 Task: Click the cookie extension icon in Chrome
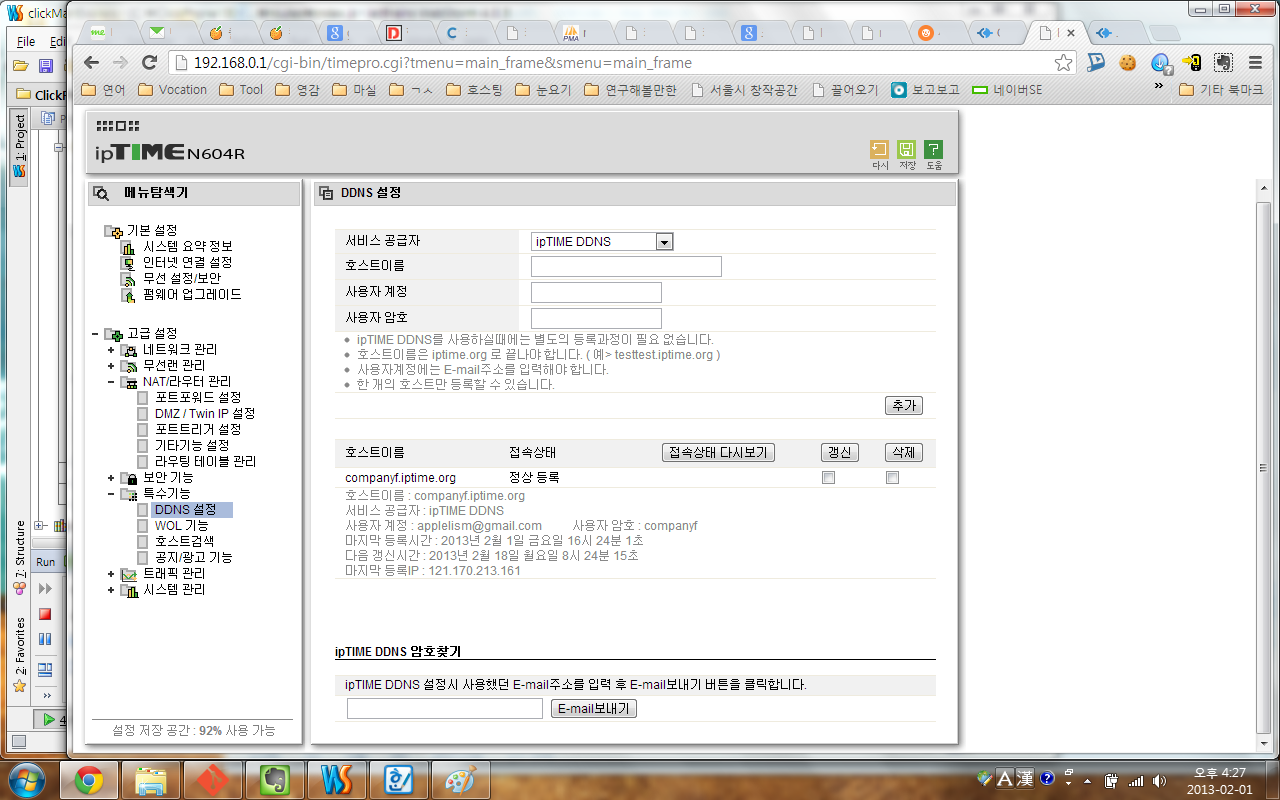(x=1128, y=62)
